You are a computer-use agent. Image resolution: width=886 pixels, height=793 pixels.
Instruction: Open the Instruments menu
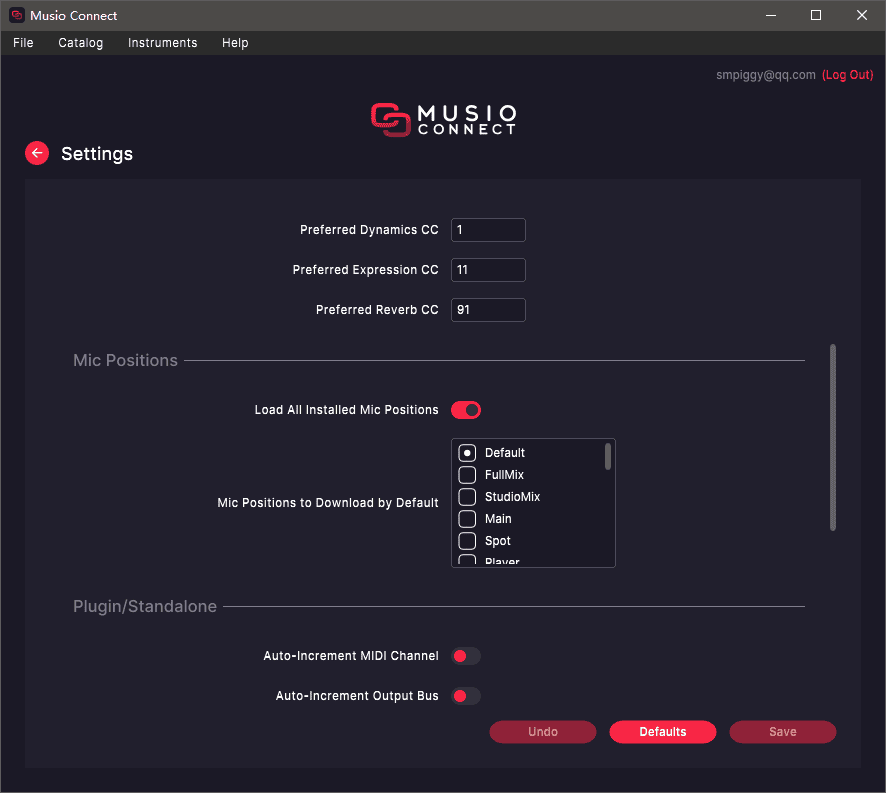[x=163, y=43]
